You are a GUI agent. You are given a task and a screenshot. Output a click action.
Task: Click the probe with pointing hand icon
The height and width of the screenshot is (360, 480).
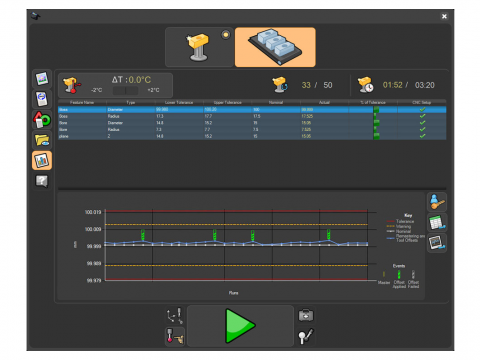coord(175,336)
